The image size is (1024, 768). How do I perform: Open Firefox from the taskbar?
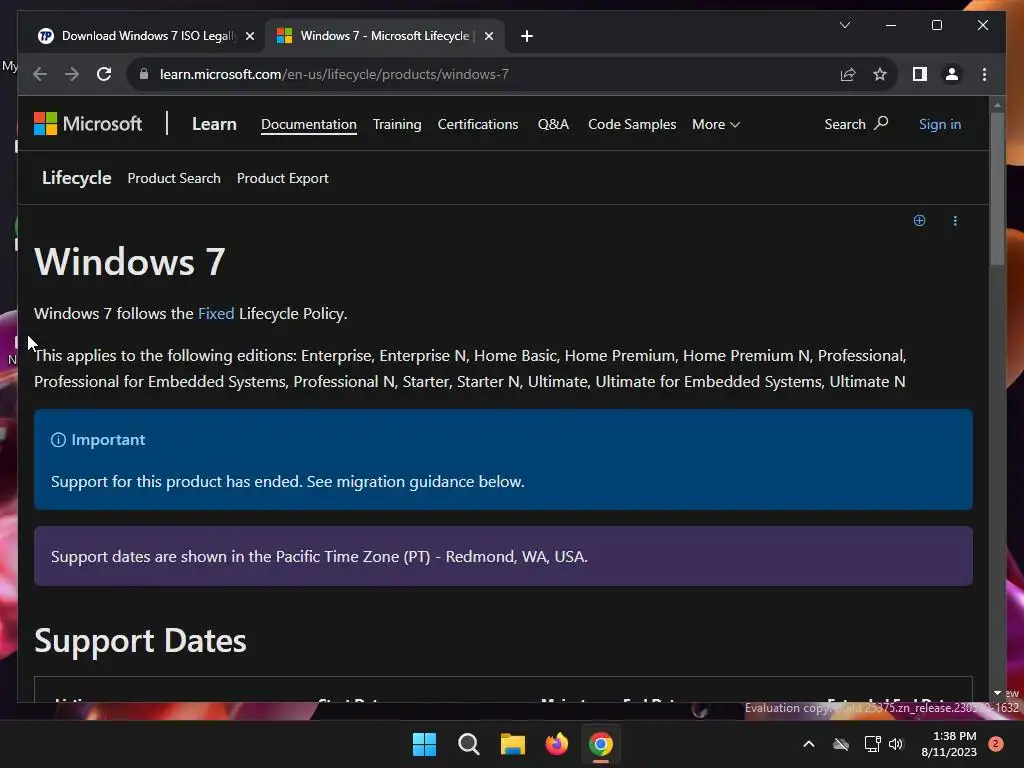(x=556, y=744)
